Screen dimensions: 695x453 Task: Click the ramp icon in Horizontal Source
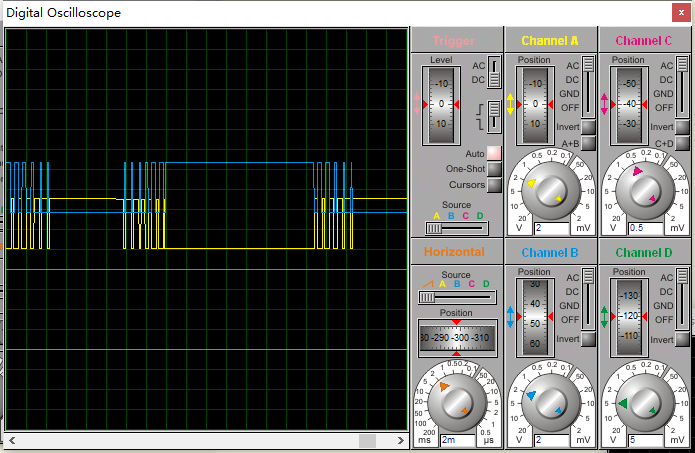click(x=428, y=283)
